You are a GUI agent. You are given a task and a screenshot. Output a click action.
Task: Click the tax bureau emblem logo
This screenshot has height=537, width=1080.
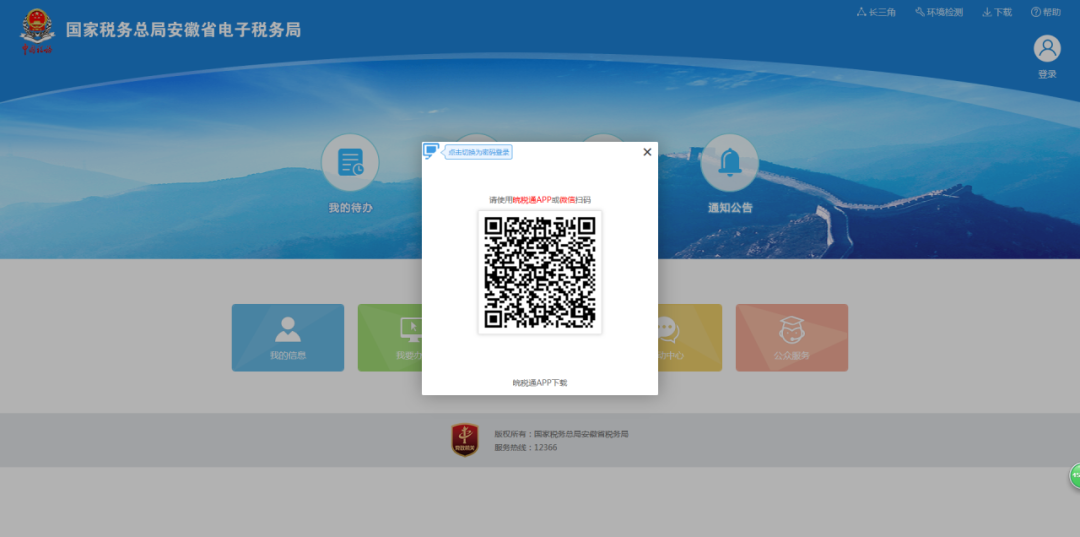pyautogui.click(x=37, y=30)
